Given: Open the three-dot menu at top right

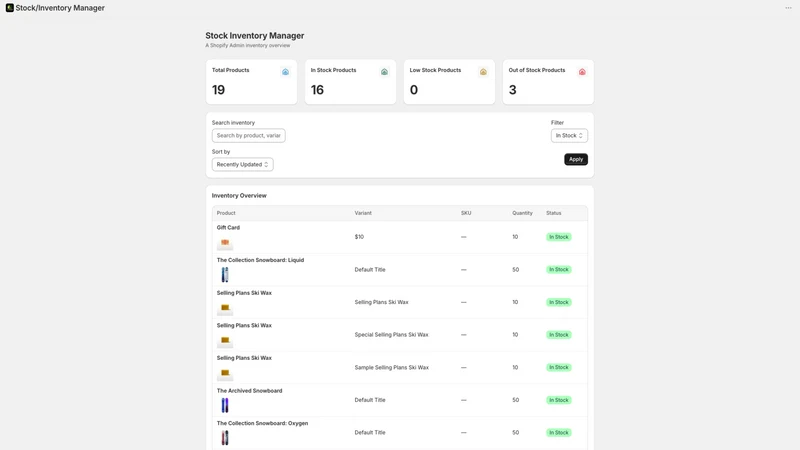Looking at the screenshot, I should [x=788, y=8].
